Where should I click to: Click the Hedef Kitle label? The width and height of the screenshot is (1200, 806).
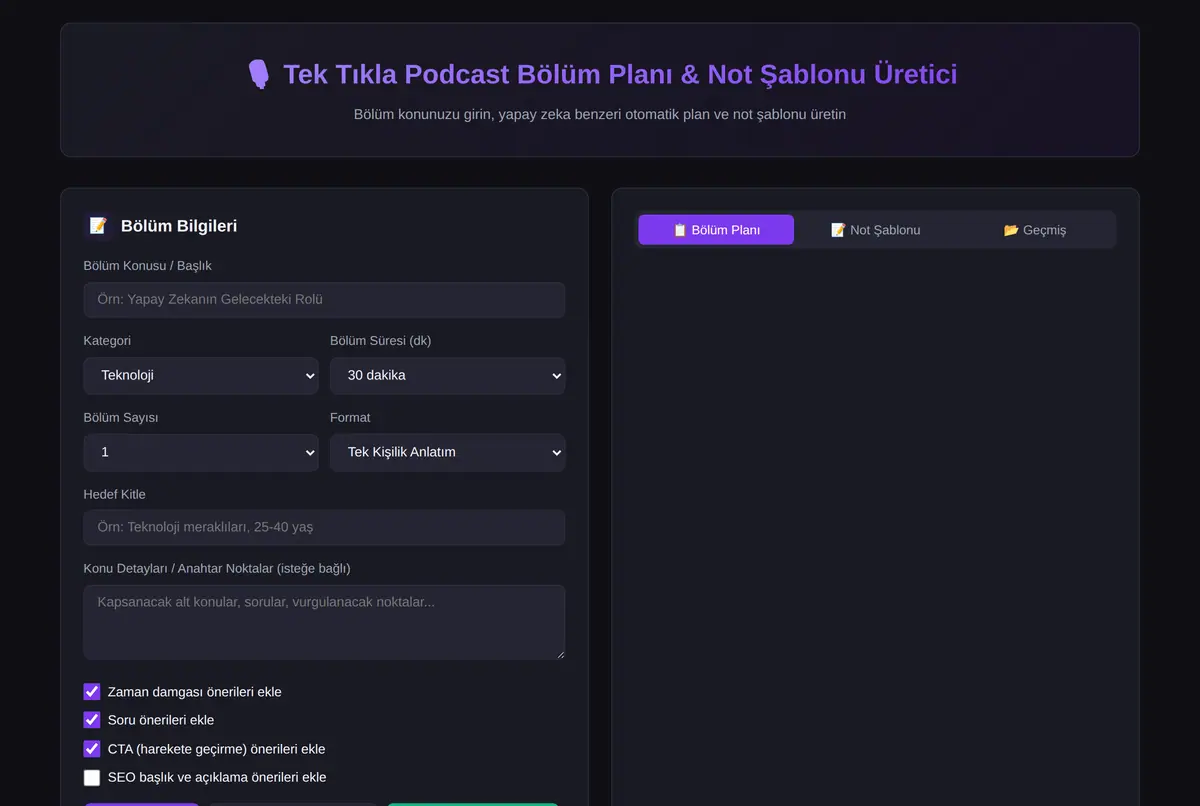pos(114,495)
